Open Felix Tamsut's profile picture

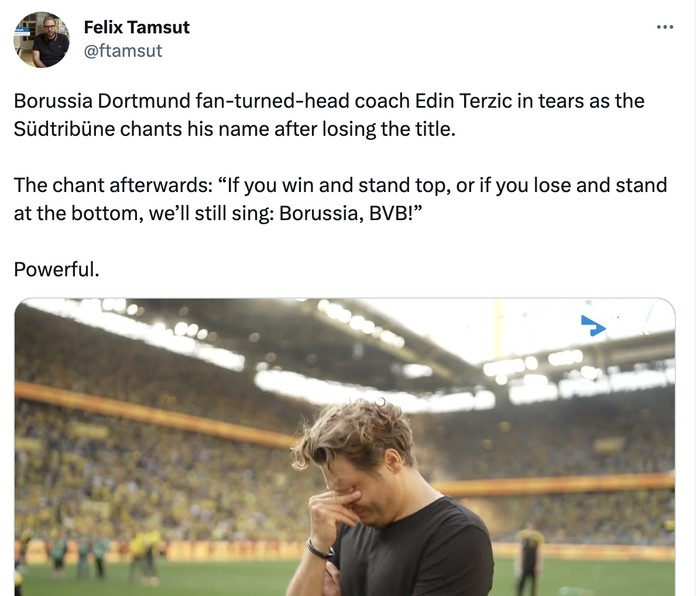pos(41,40)
